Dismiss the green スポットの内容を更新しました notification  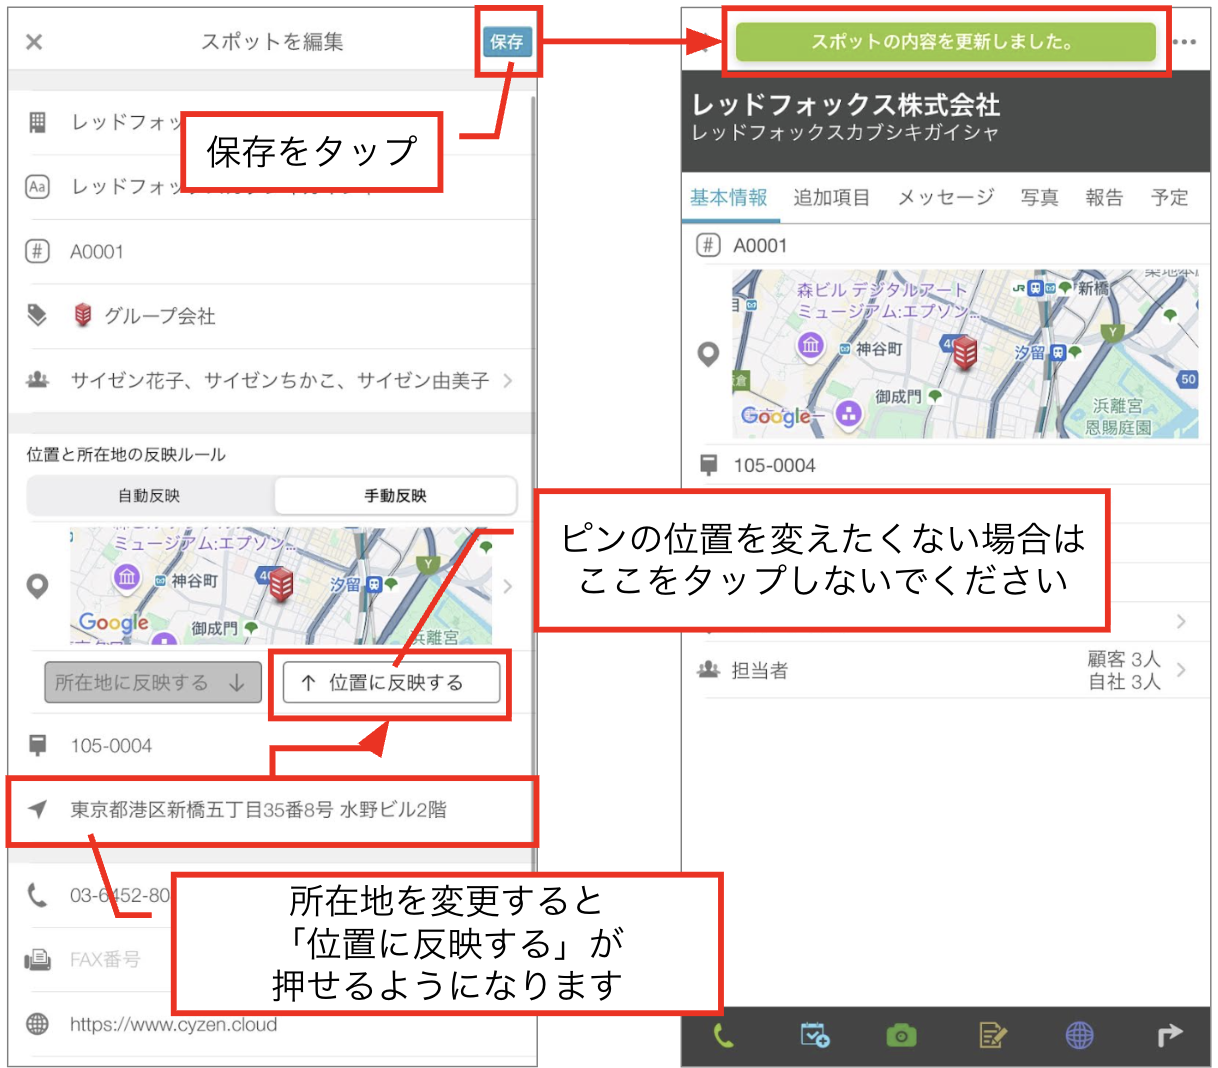(x=945, y=42)
